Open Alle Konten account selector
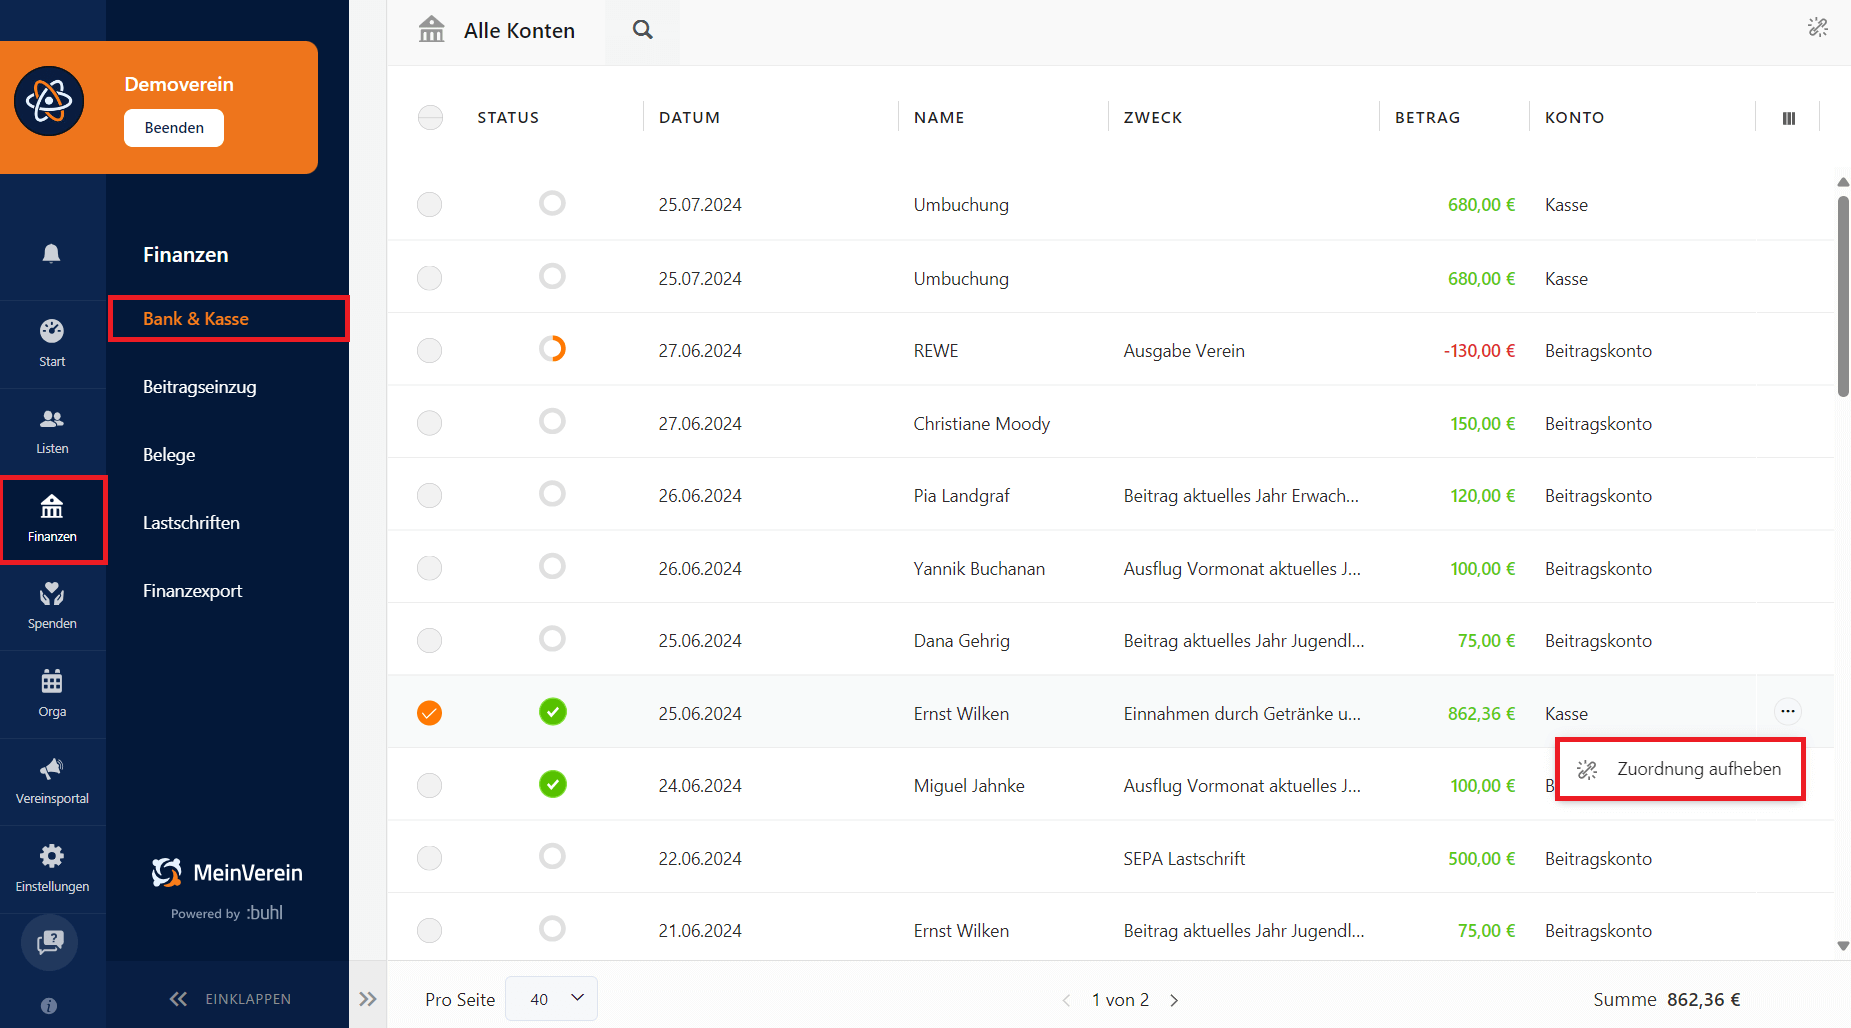The width and height of the screenshot is (1851, 1028). pos(519,31)
